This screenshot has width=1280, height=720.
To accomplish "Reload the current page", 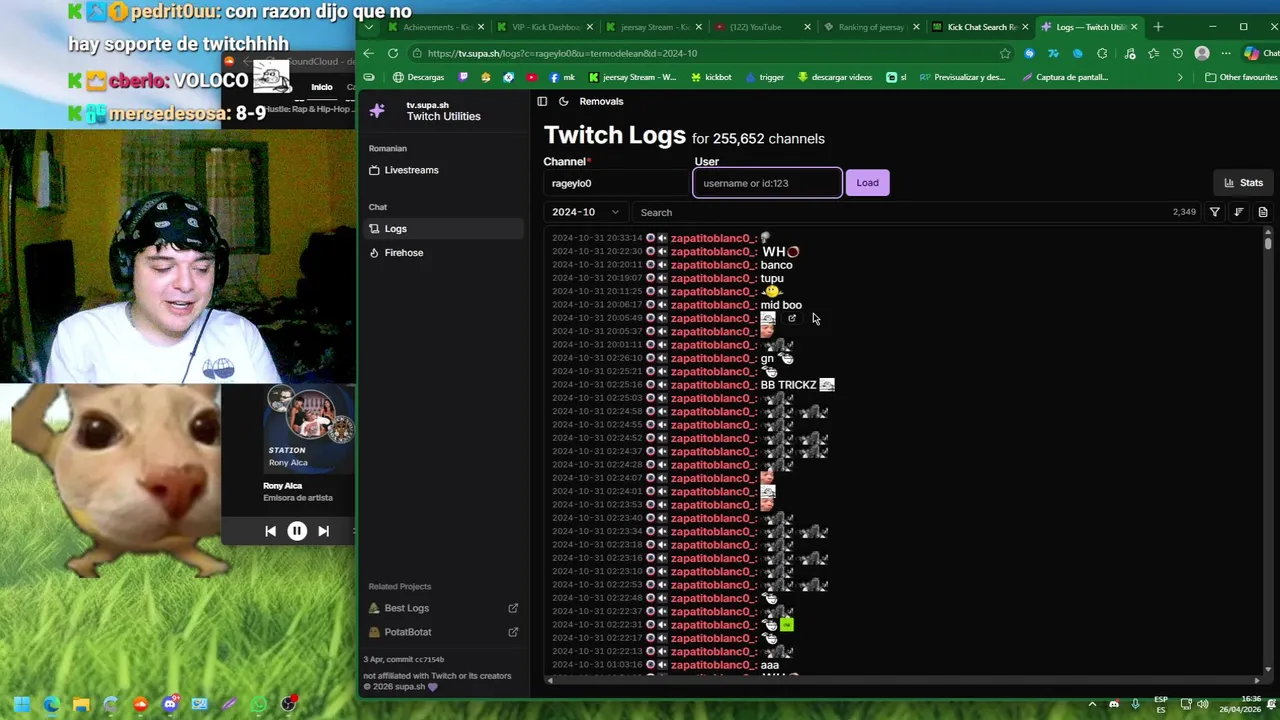I will 393,53.
